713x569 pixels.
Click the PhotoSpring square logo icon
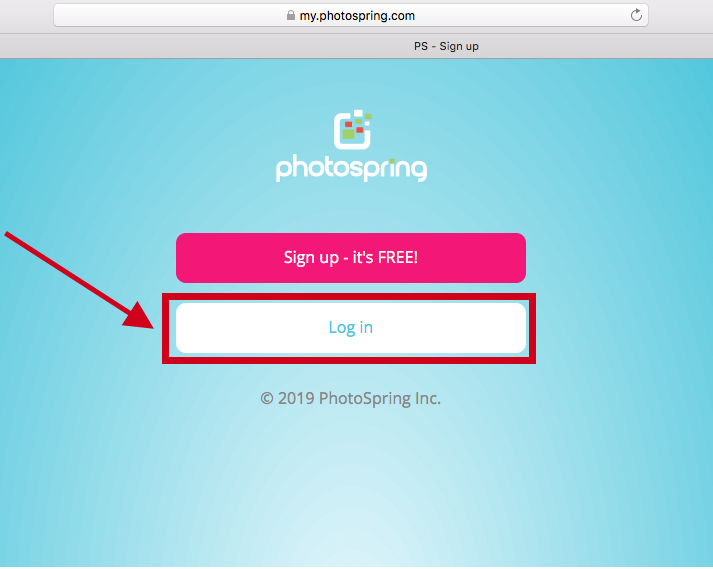(352, 130)
